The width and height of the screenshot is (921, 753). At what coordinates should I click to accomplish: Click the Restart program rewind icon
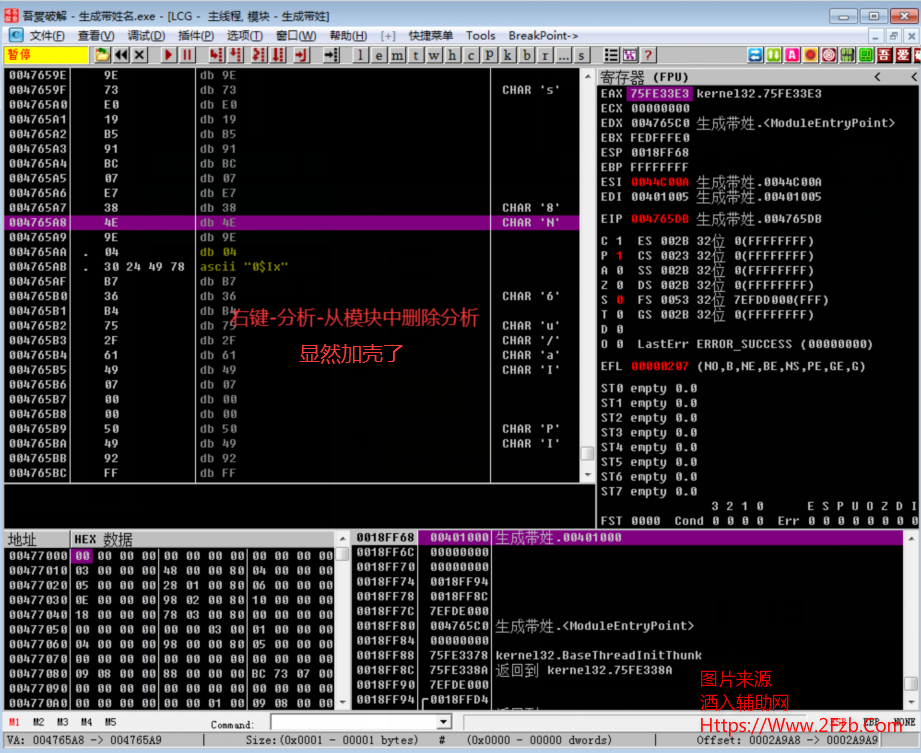tap(121, 55)
